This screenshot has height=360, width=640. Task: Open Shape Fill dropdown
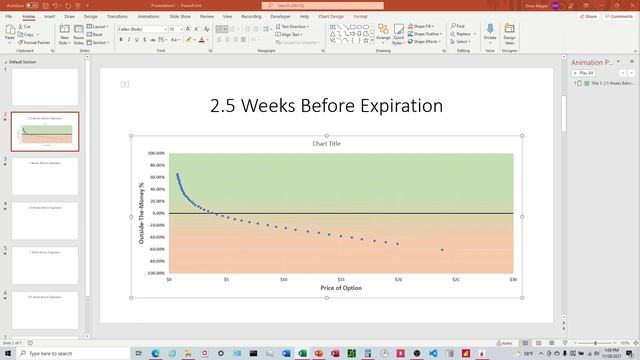421,26
